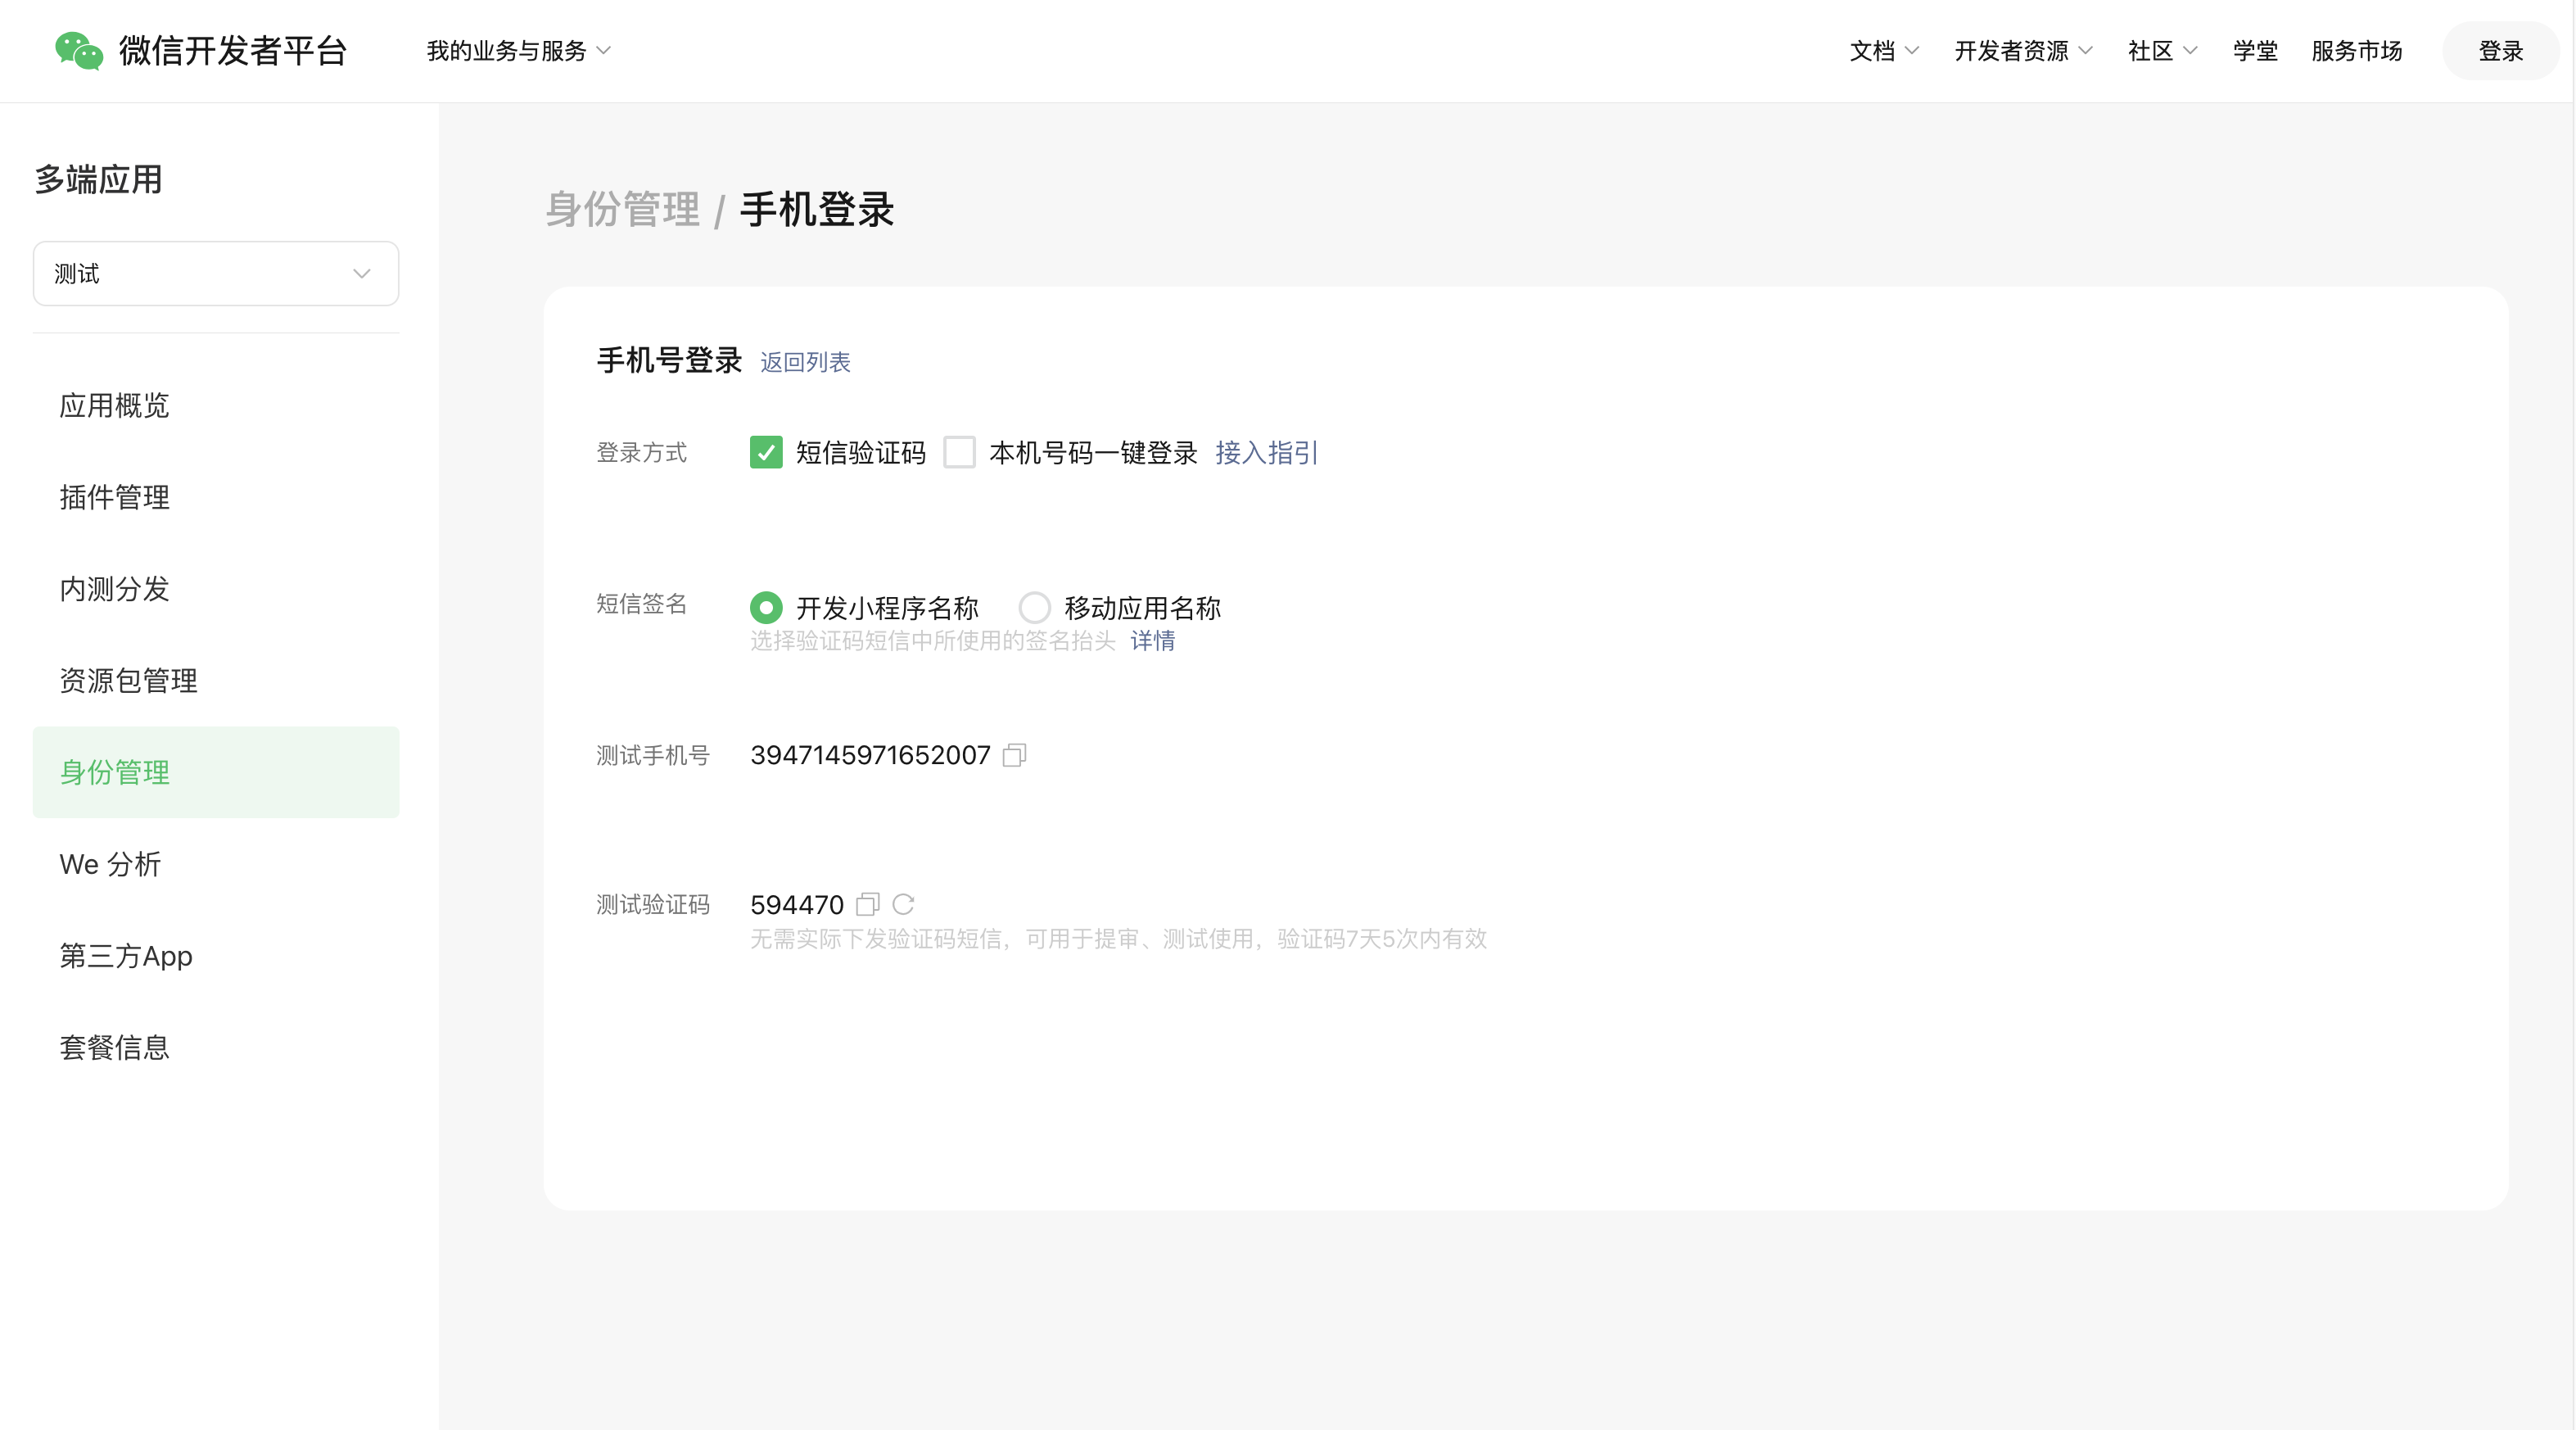Click 微信开发者平台 title text

tap(233, 51)
